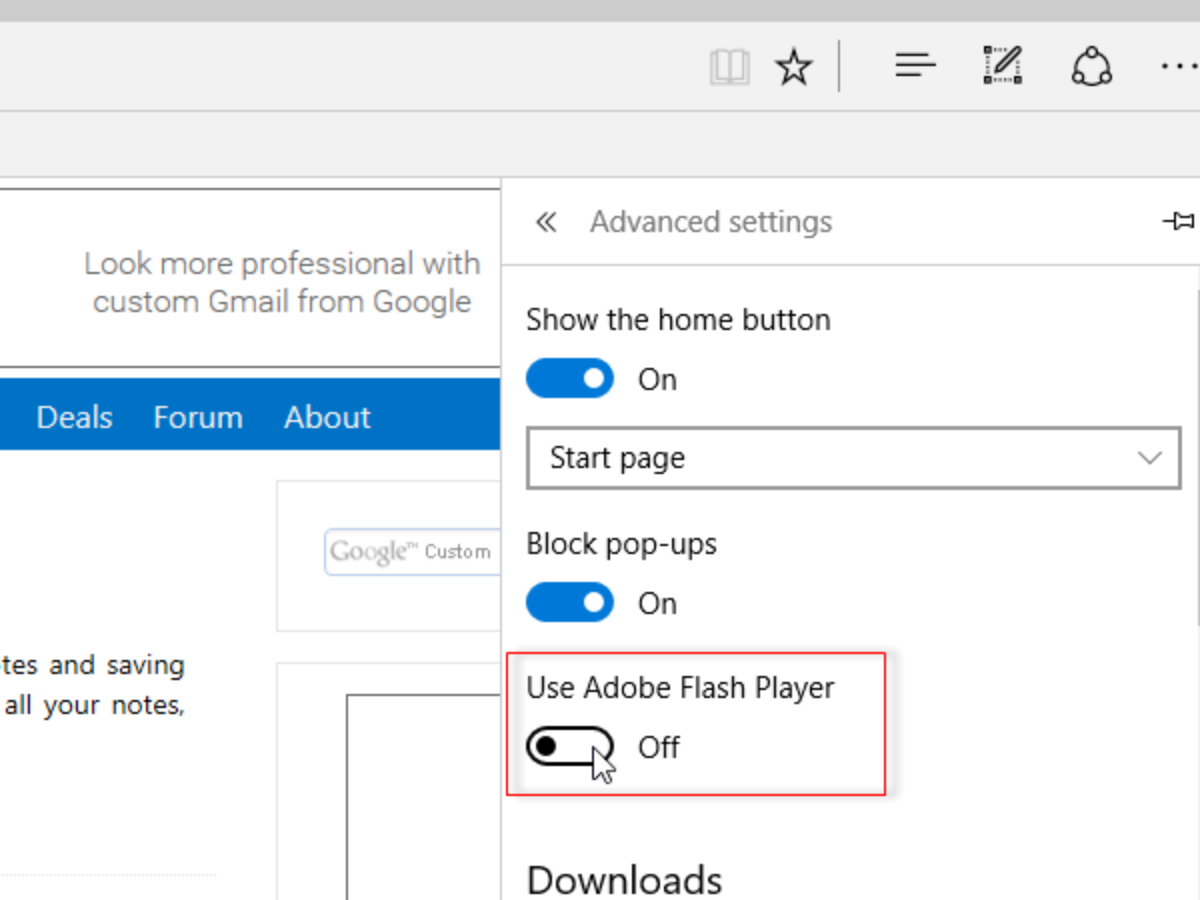Open Reading view from the toolbar
The height and width of the screenshot is (900, 1200).
click(729, 68)
